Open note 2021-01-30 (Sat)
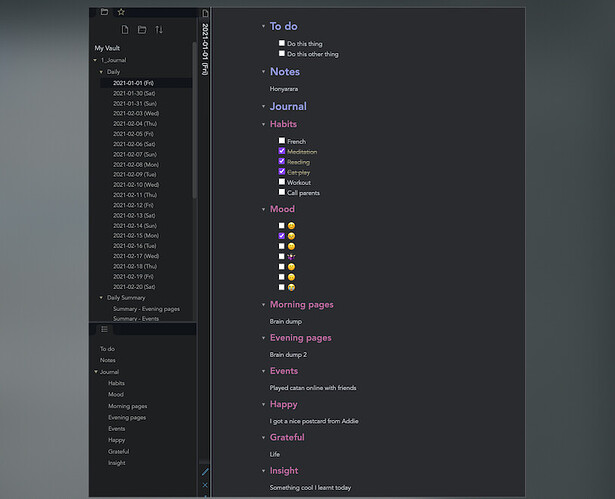The height and width of the screenshot is (499, 615). pyautogui.click(x=134, y=93)
